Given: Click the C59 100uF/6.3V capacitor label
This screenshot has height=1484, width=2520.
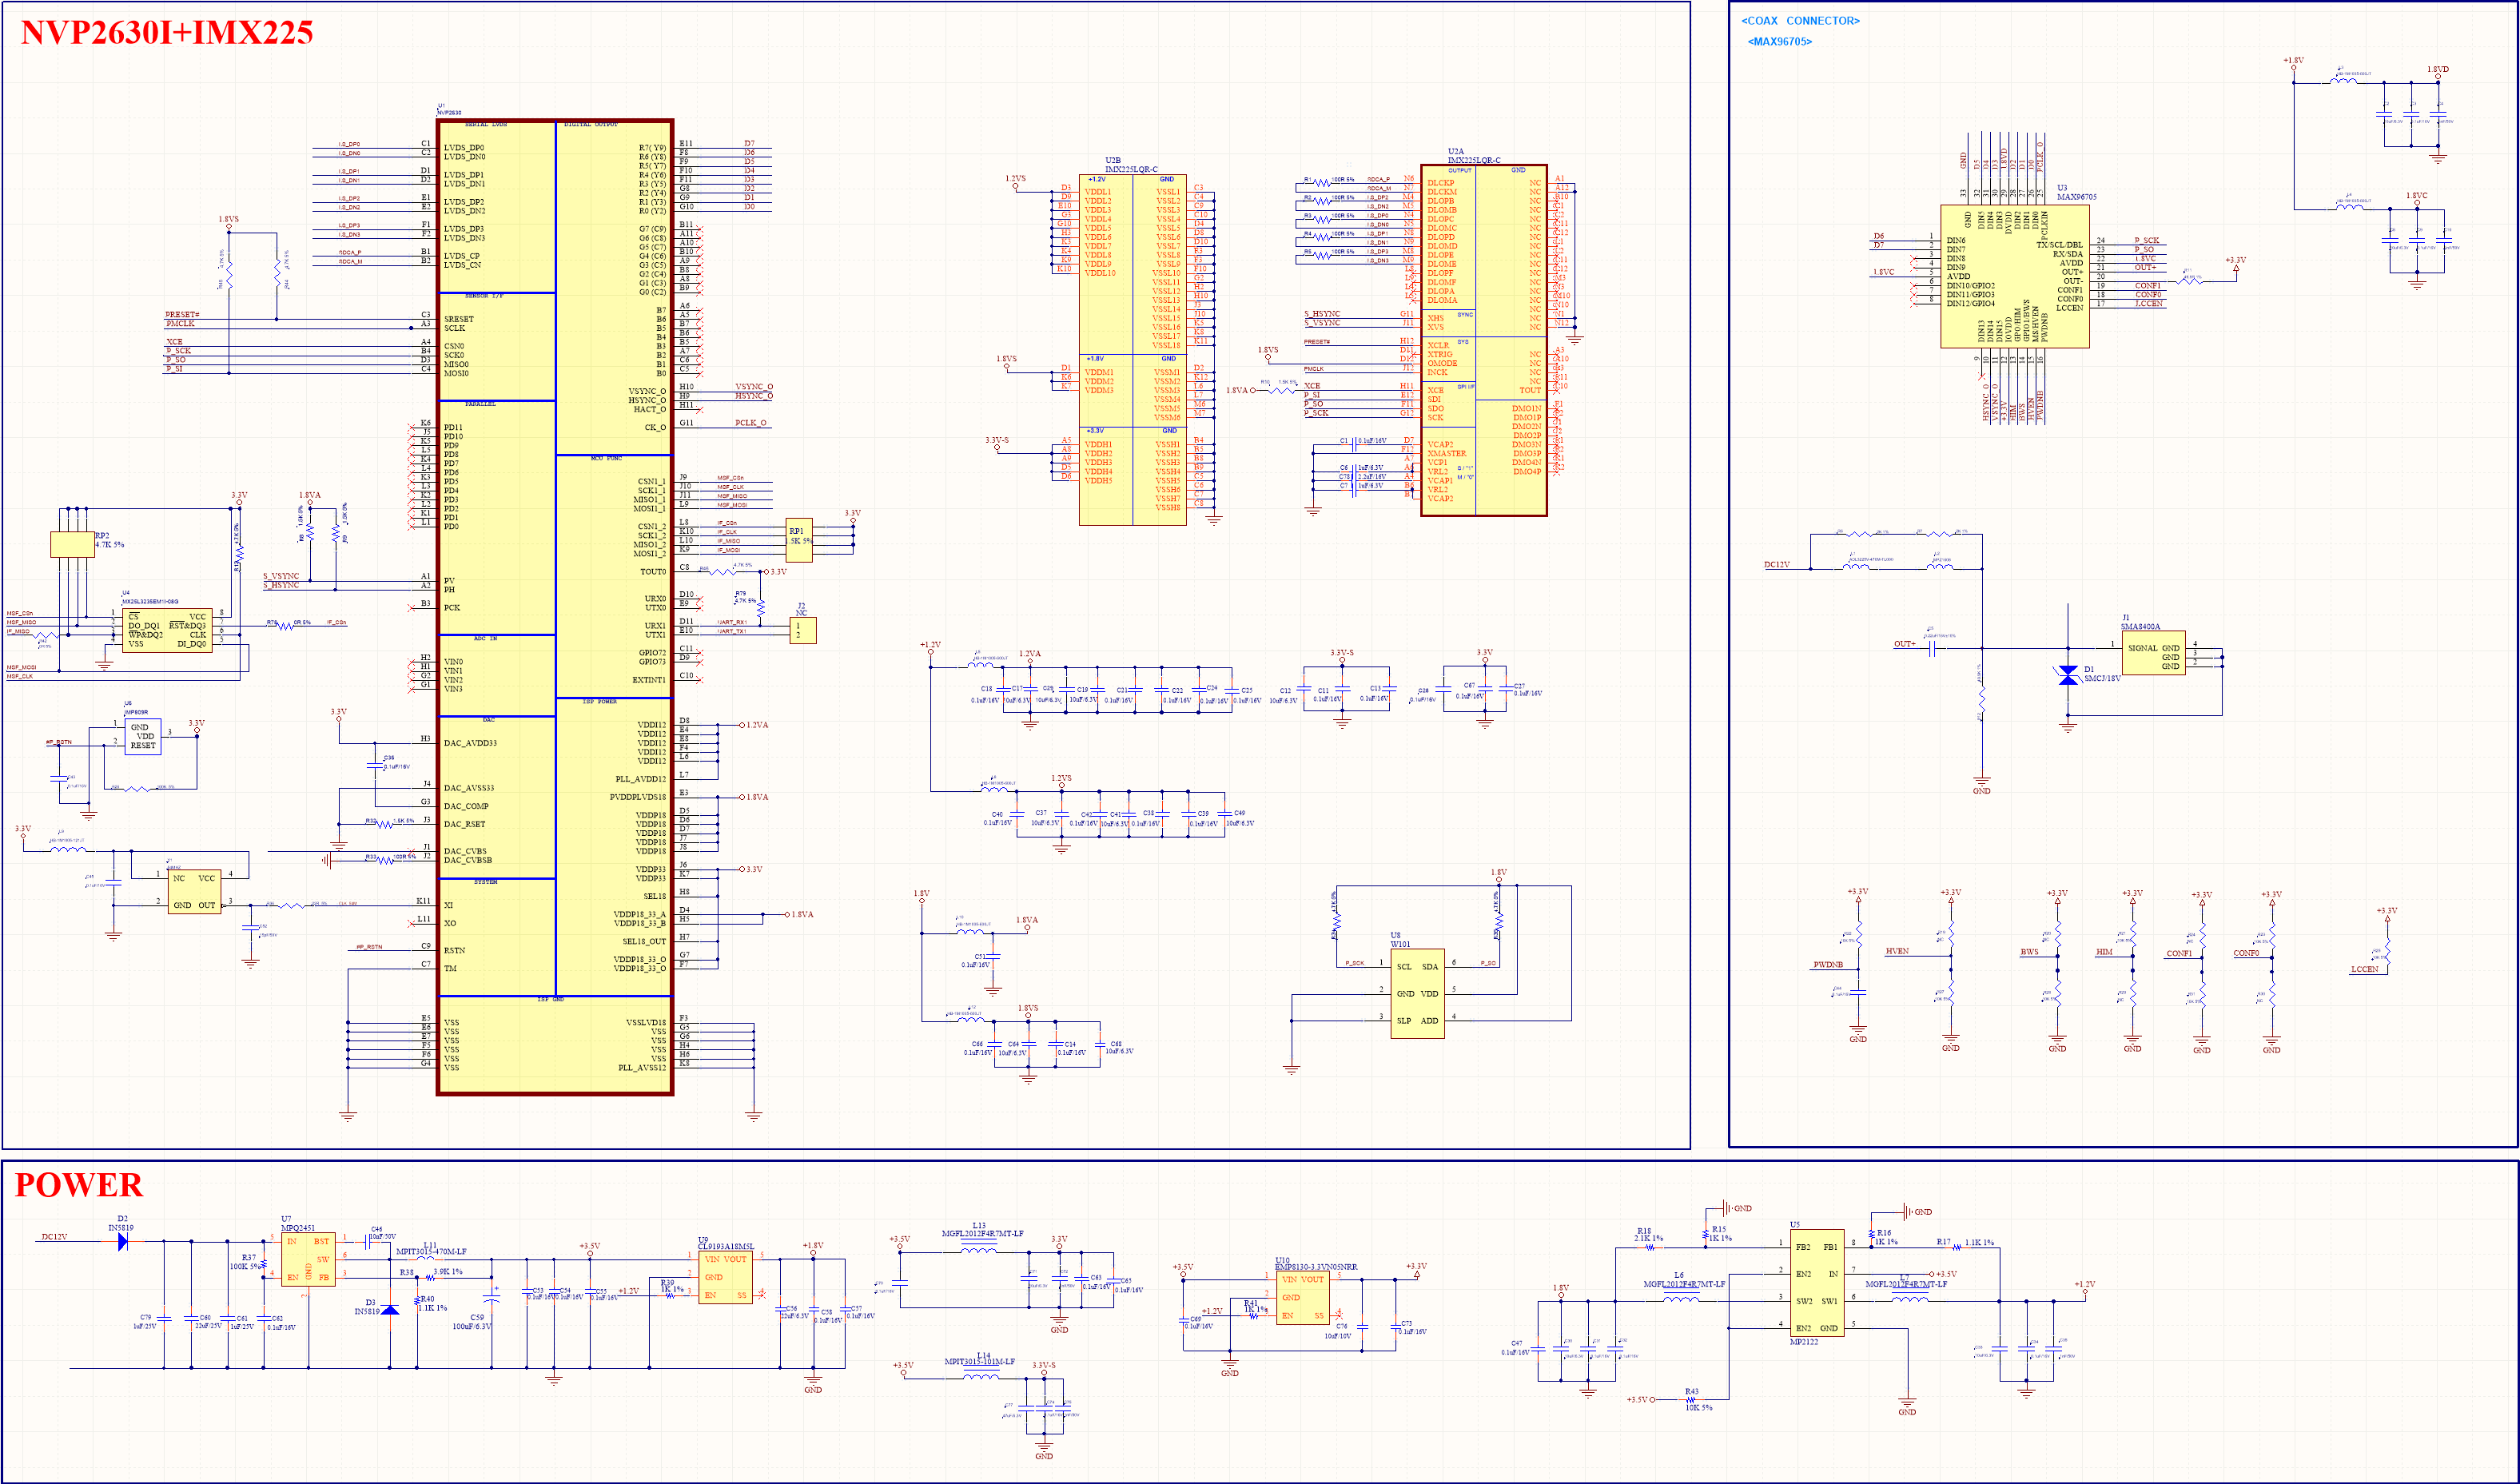Looking at the screenshot, I should [473, 1322].
